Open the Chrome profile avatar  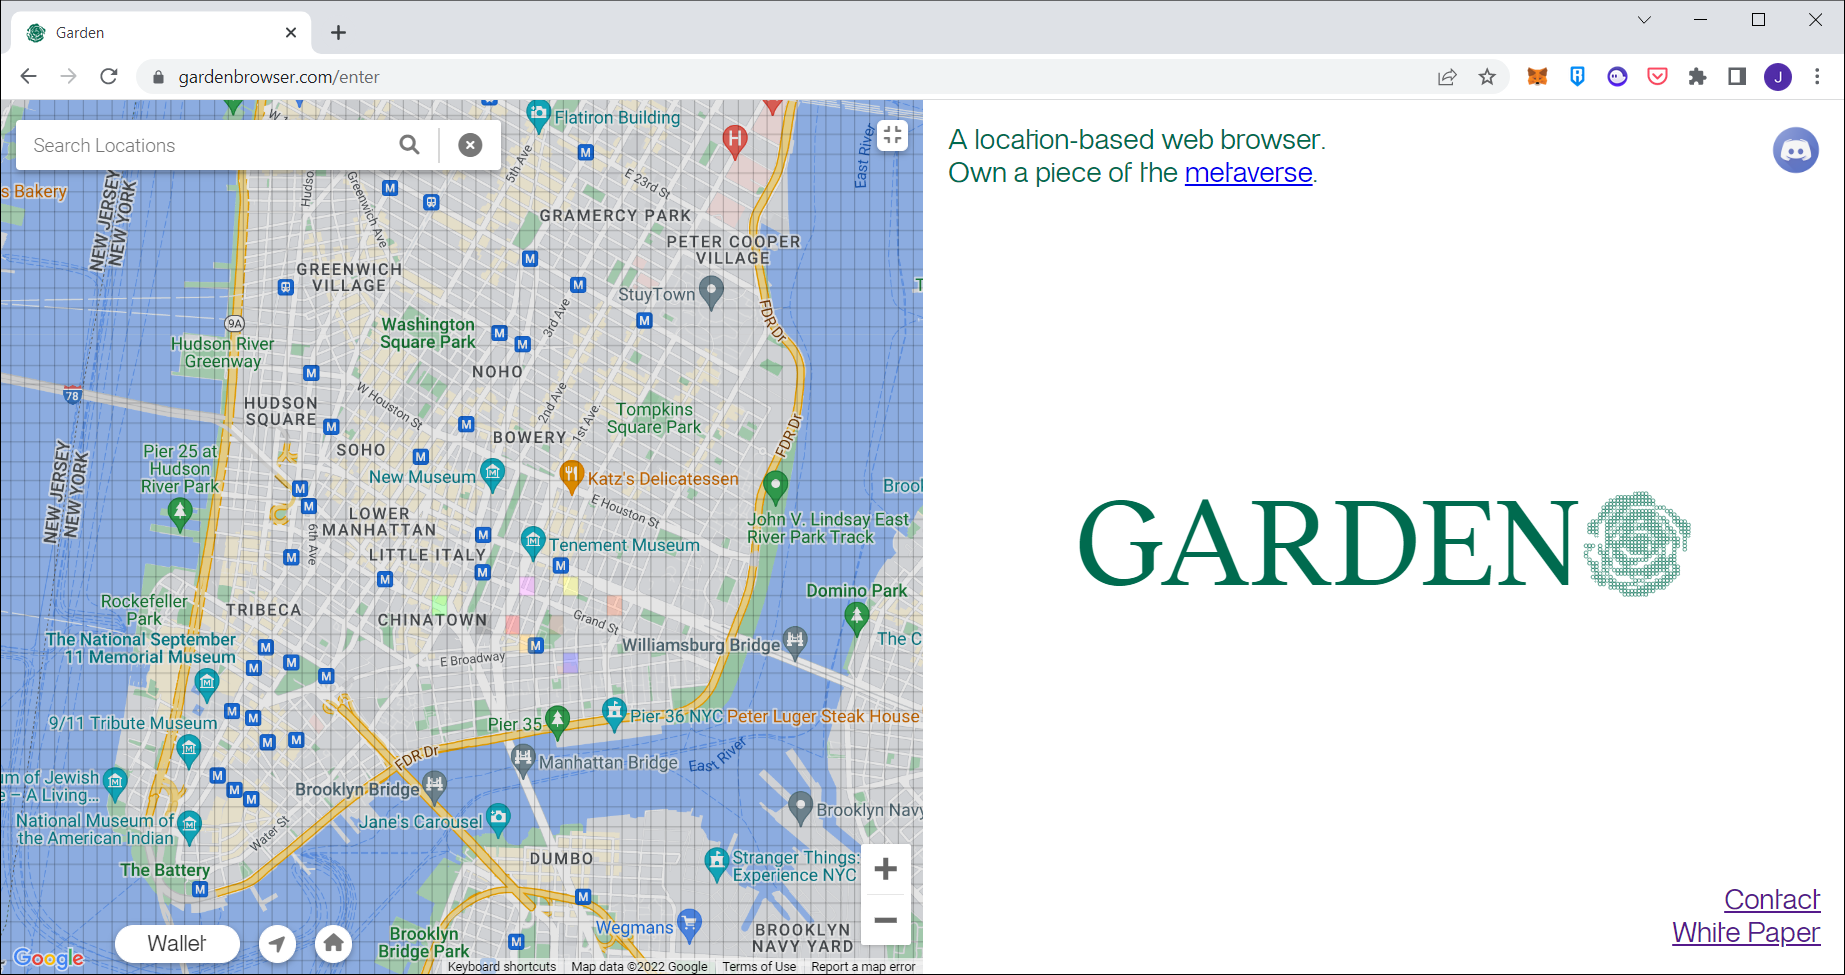1778,77
